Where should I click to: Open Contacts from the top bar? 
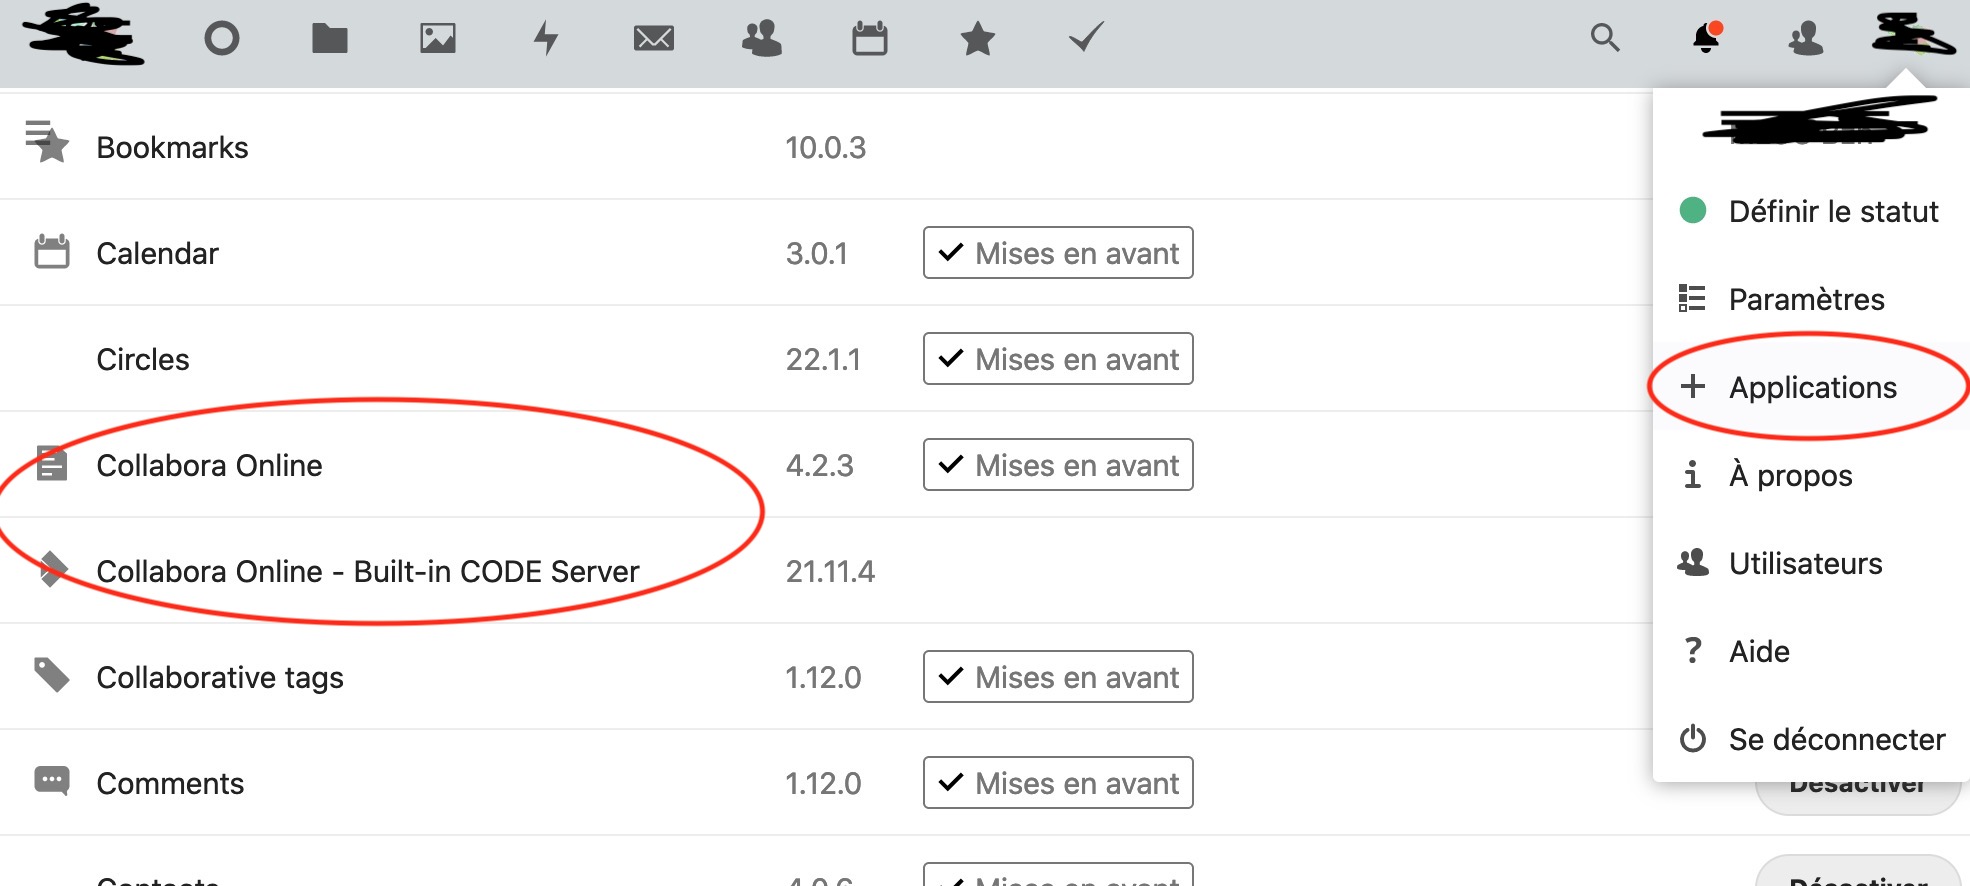(761, 39)
